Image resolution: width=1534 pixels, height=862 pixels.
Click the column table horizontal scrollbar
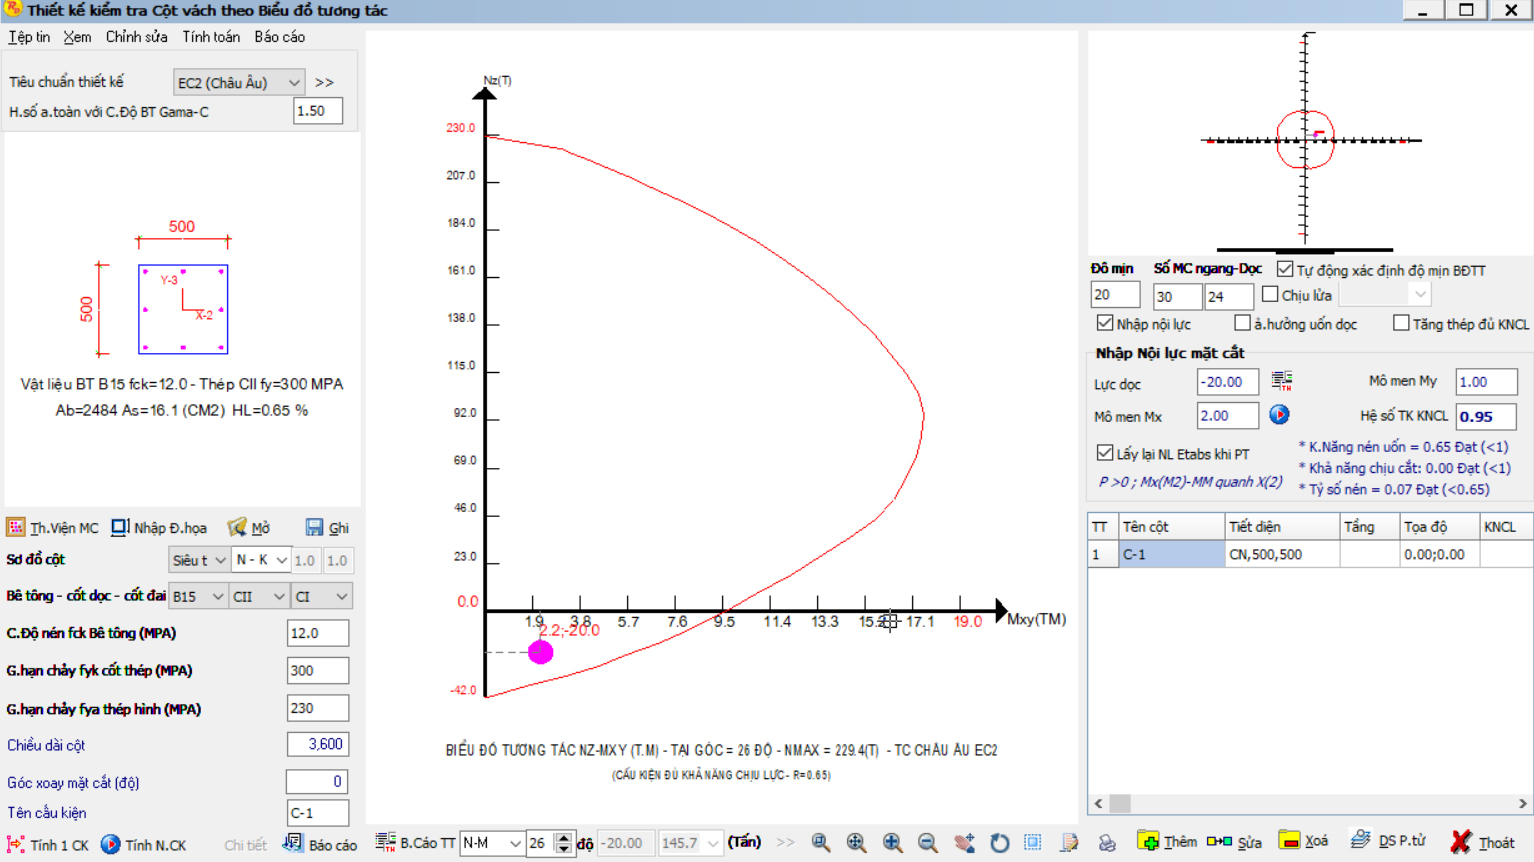click(x=1310, y=803)
